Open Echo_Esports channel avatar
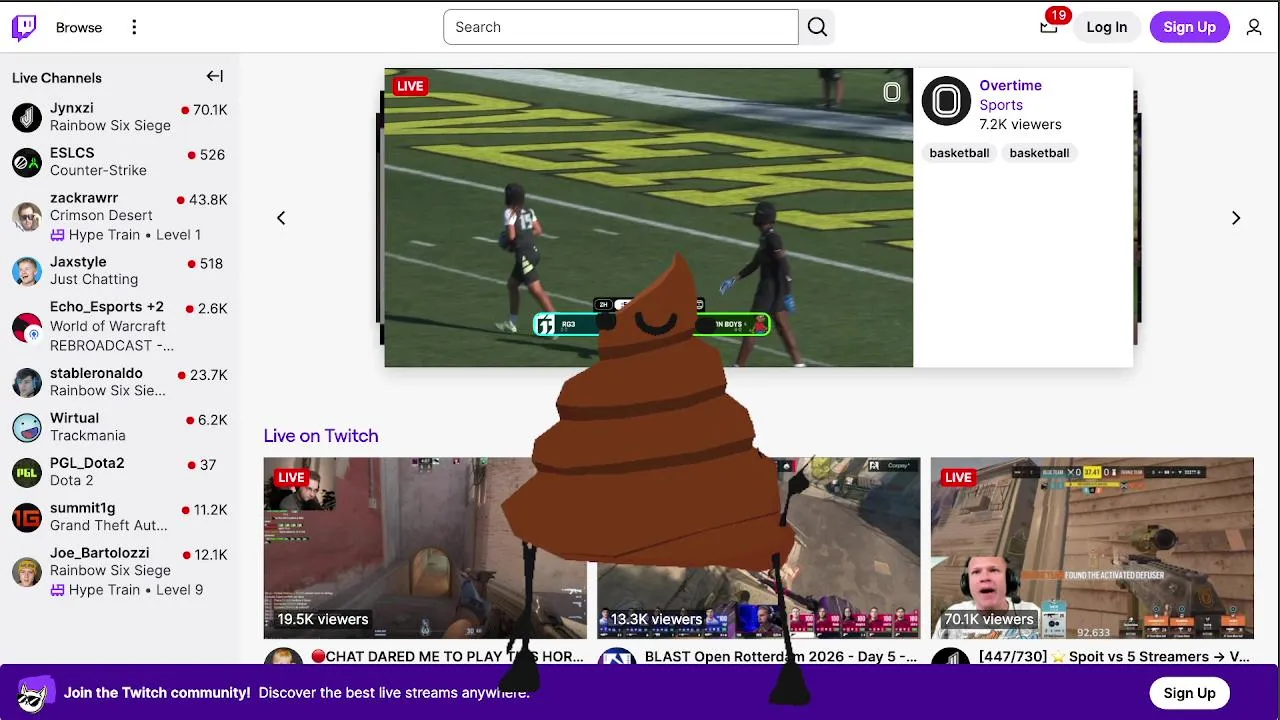 click(27, 326)
